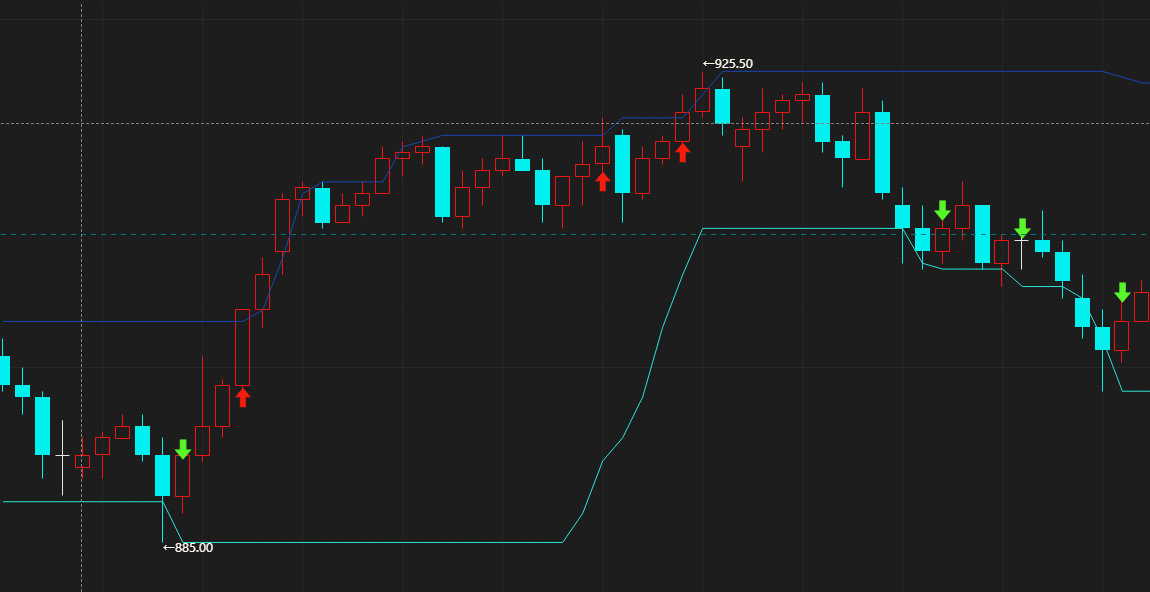The height and width of the screenshot is (592, 1150).
Task: Click the white doji candle on the vertical crosshair
Action: click(x=62, y=455)
